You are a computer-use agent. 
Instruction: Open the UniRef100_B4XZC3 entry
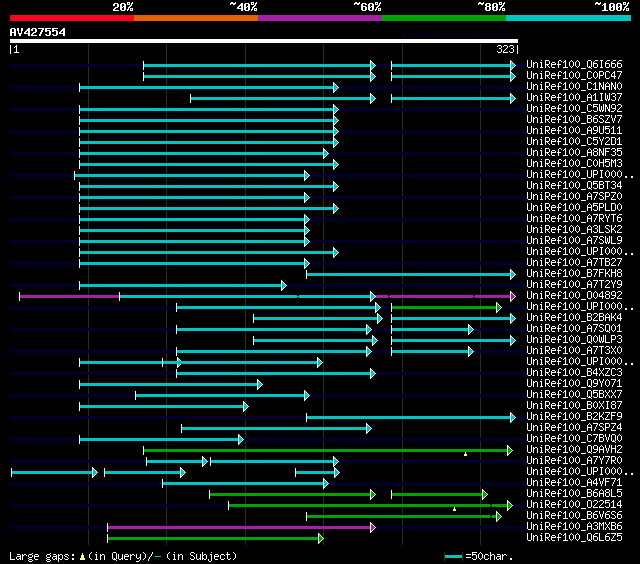tap(574, 373)
